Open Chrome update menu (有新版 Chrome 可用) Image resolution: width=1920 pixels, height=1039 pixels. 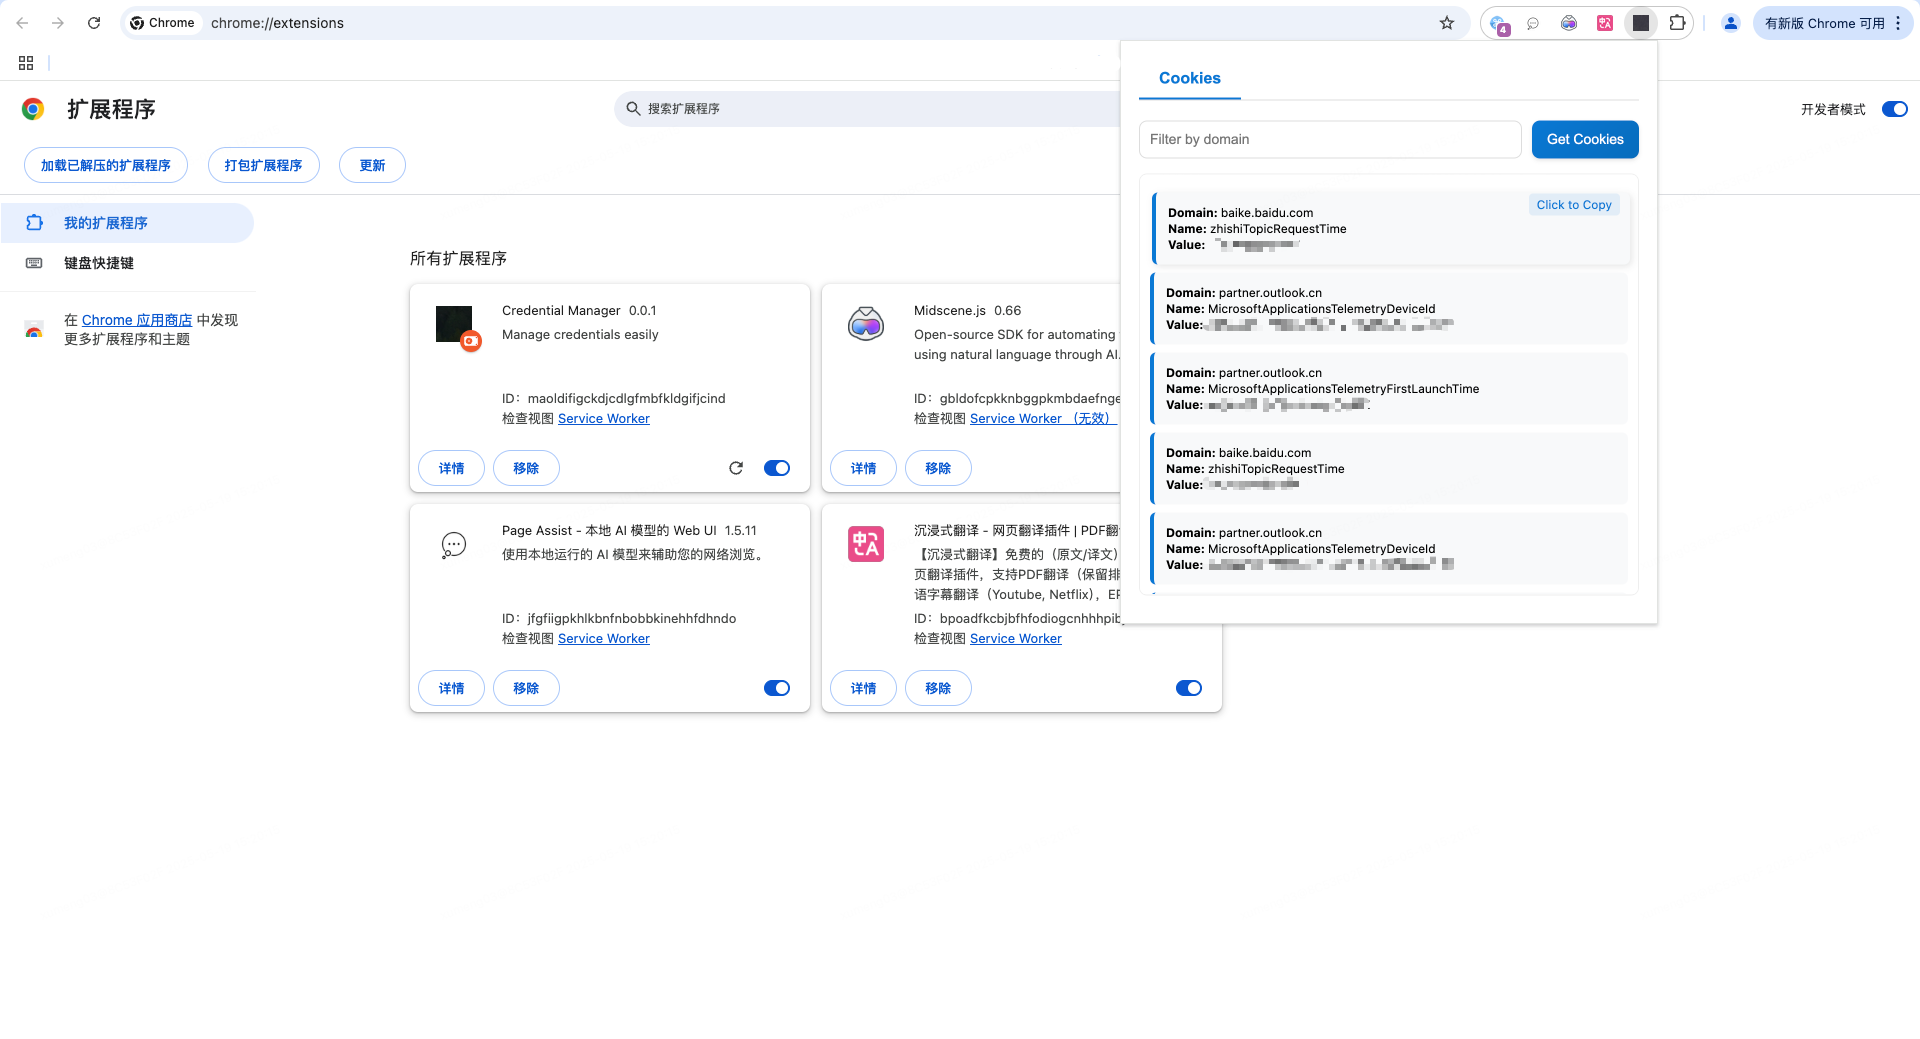tap(1832, 23)
